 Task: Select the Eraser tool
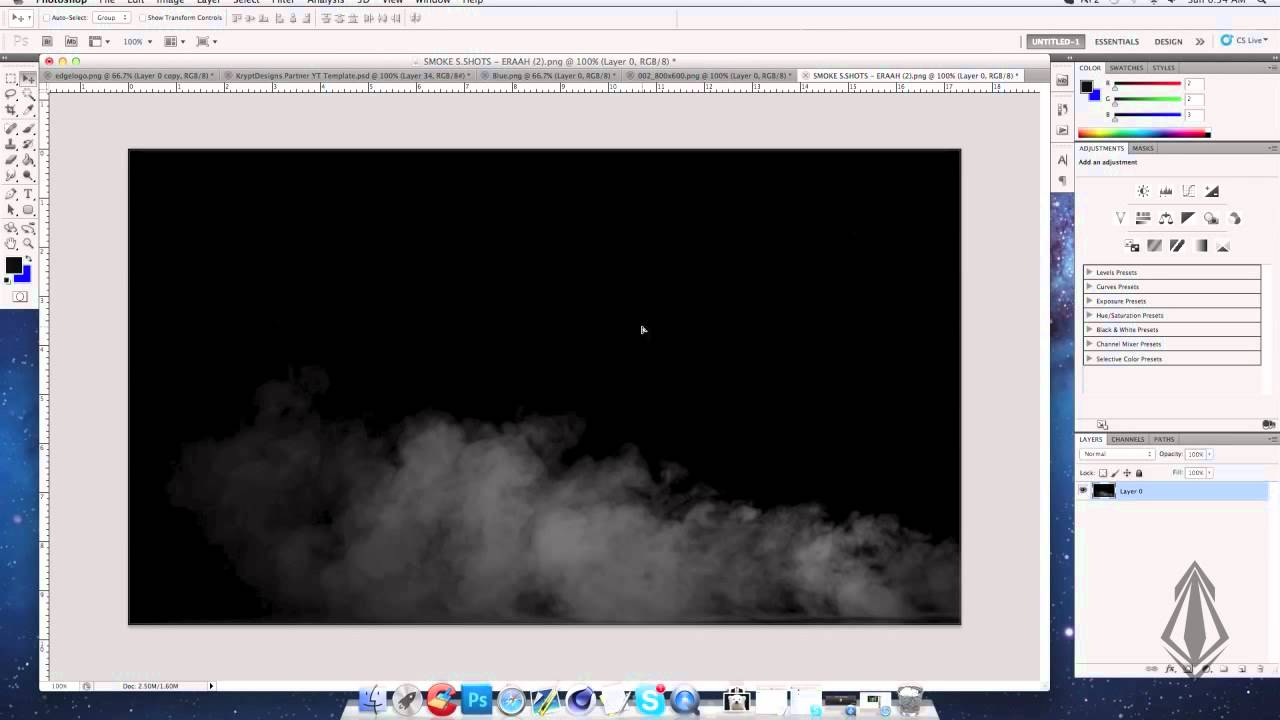(x=11, y=159)
